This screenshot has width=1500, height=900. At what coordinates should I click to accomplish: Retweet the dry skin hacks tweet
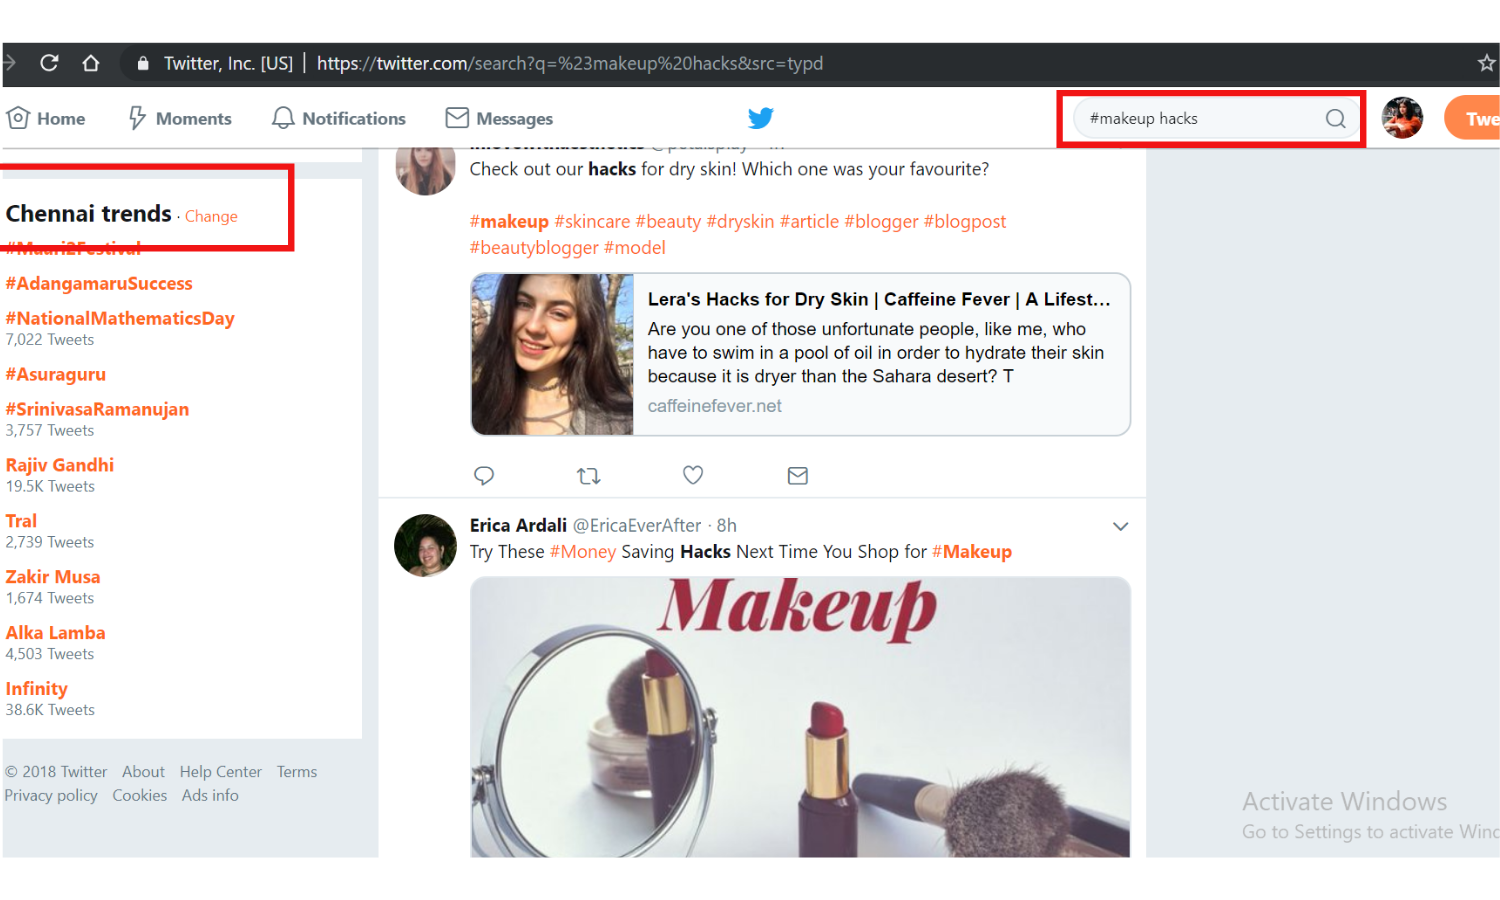pyautogui.click(x=589, y=476)
